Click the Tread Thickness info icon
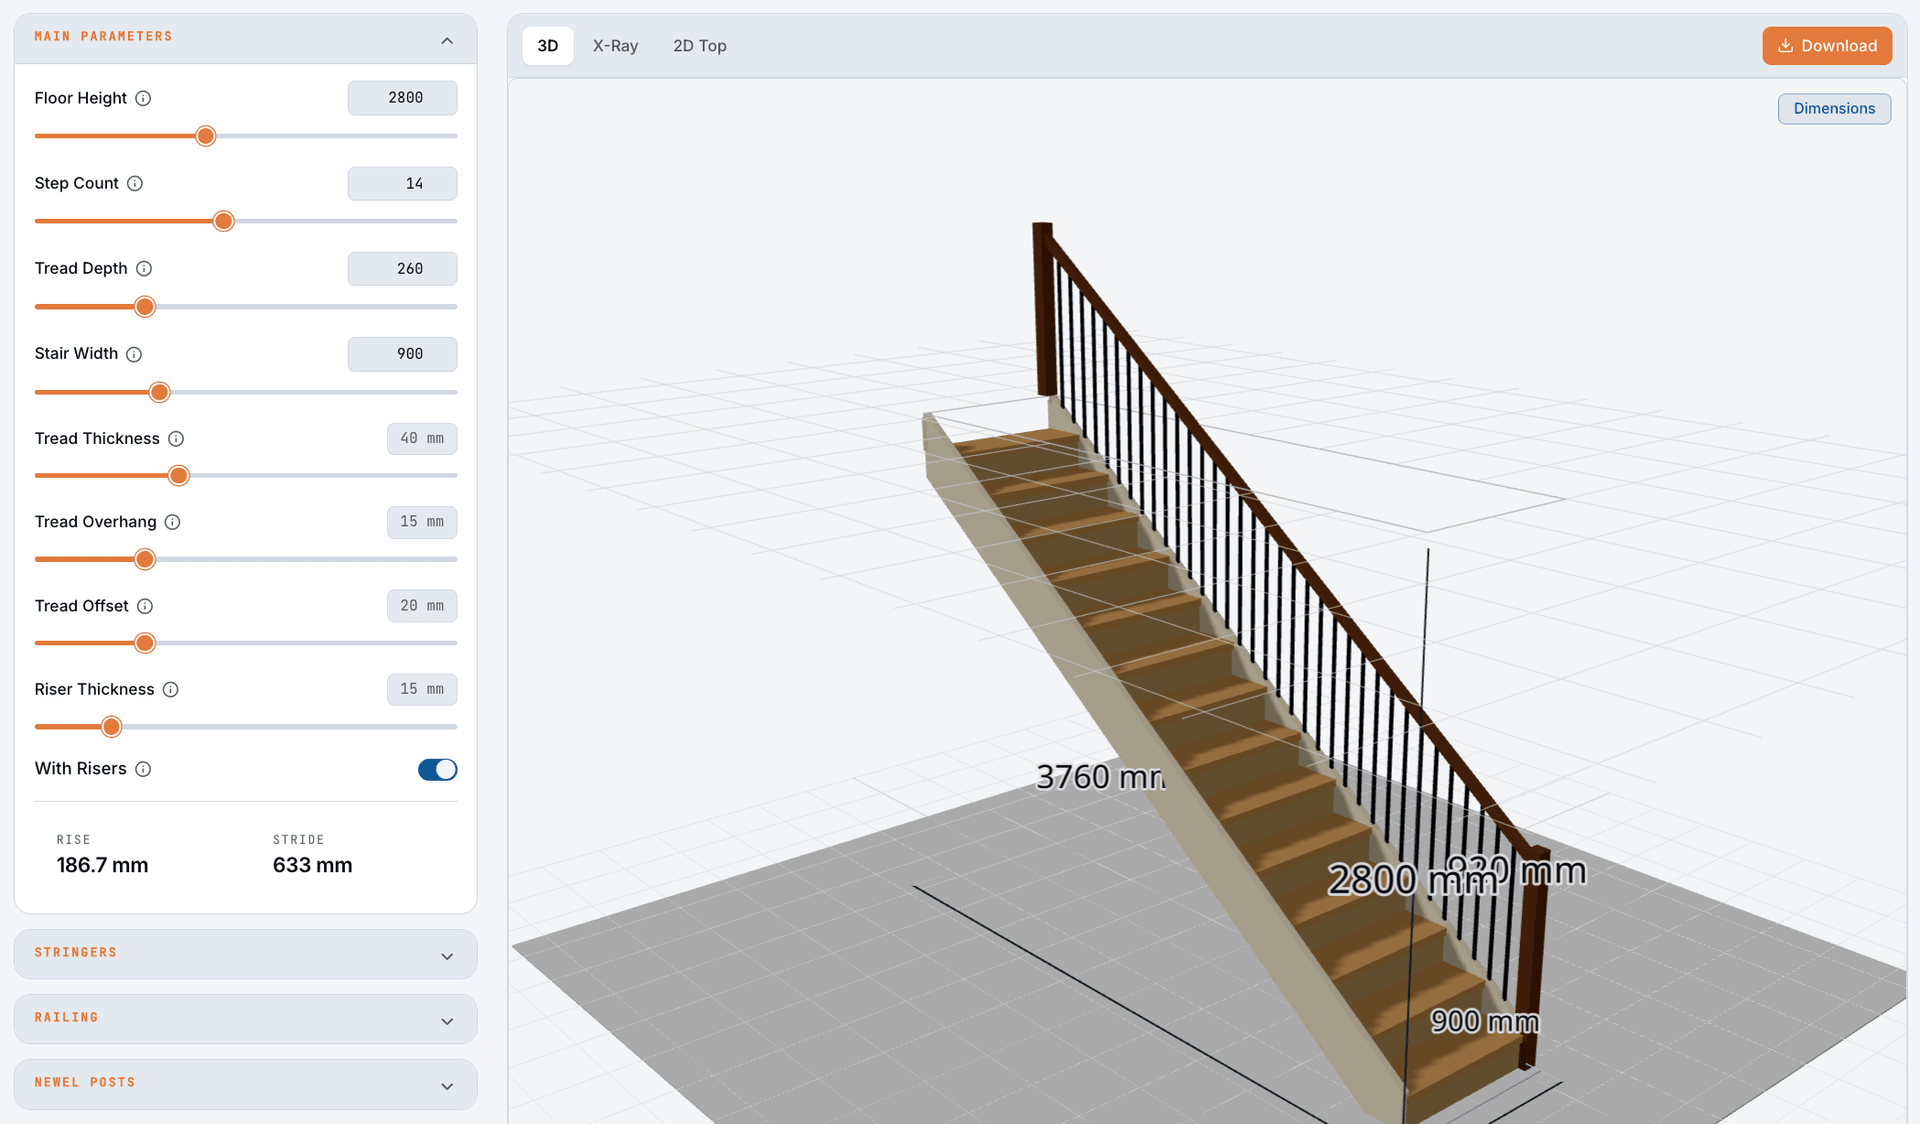 (176, 439)
